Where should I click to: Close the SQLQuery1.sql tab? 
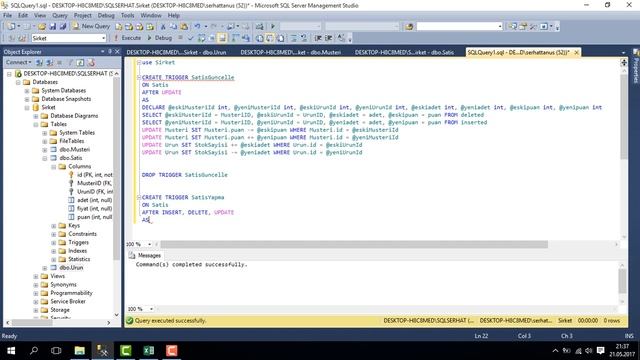(x=576, y=52)
